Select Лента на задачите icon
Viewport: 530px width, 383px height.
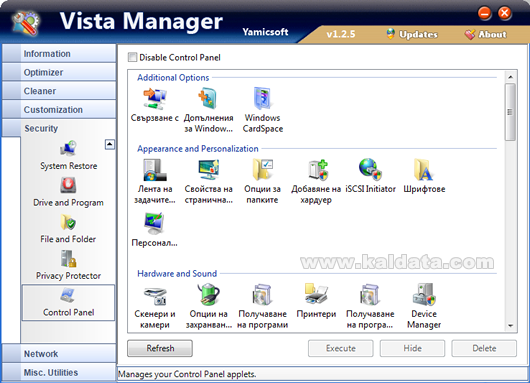pyautogui.click(x=154, y=170)
